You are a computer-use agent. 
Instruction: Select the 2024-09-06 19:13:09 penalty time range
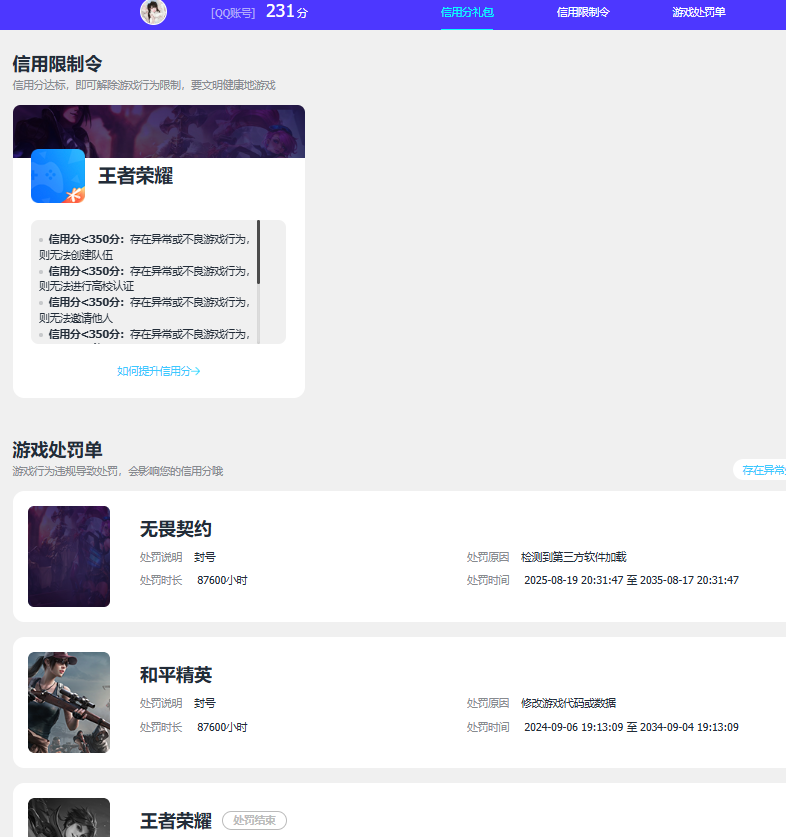(631, 727)
